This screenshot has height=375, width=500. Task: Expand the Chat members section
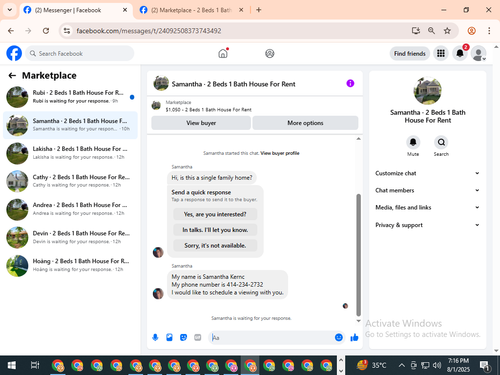427,190
